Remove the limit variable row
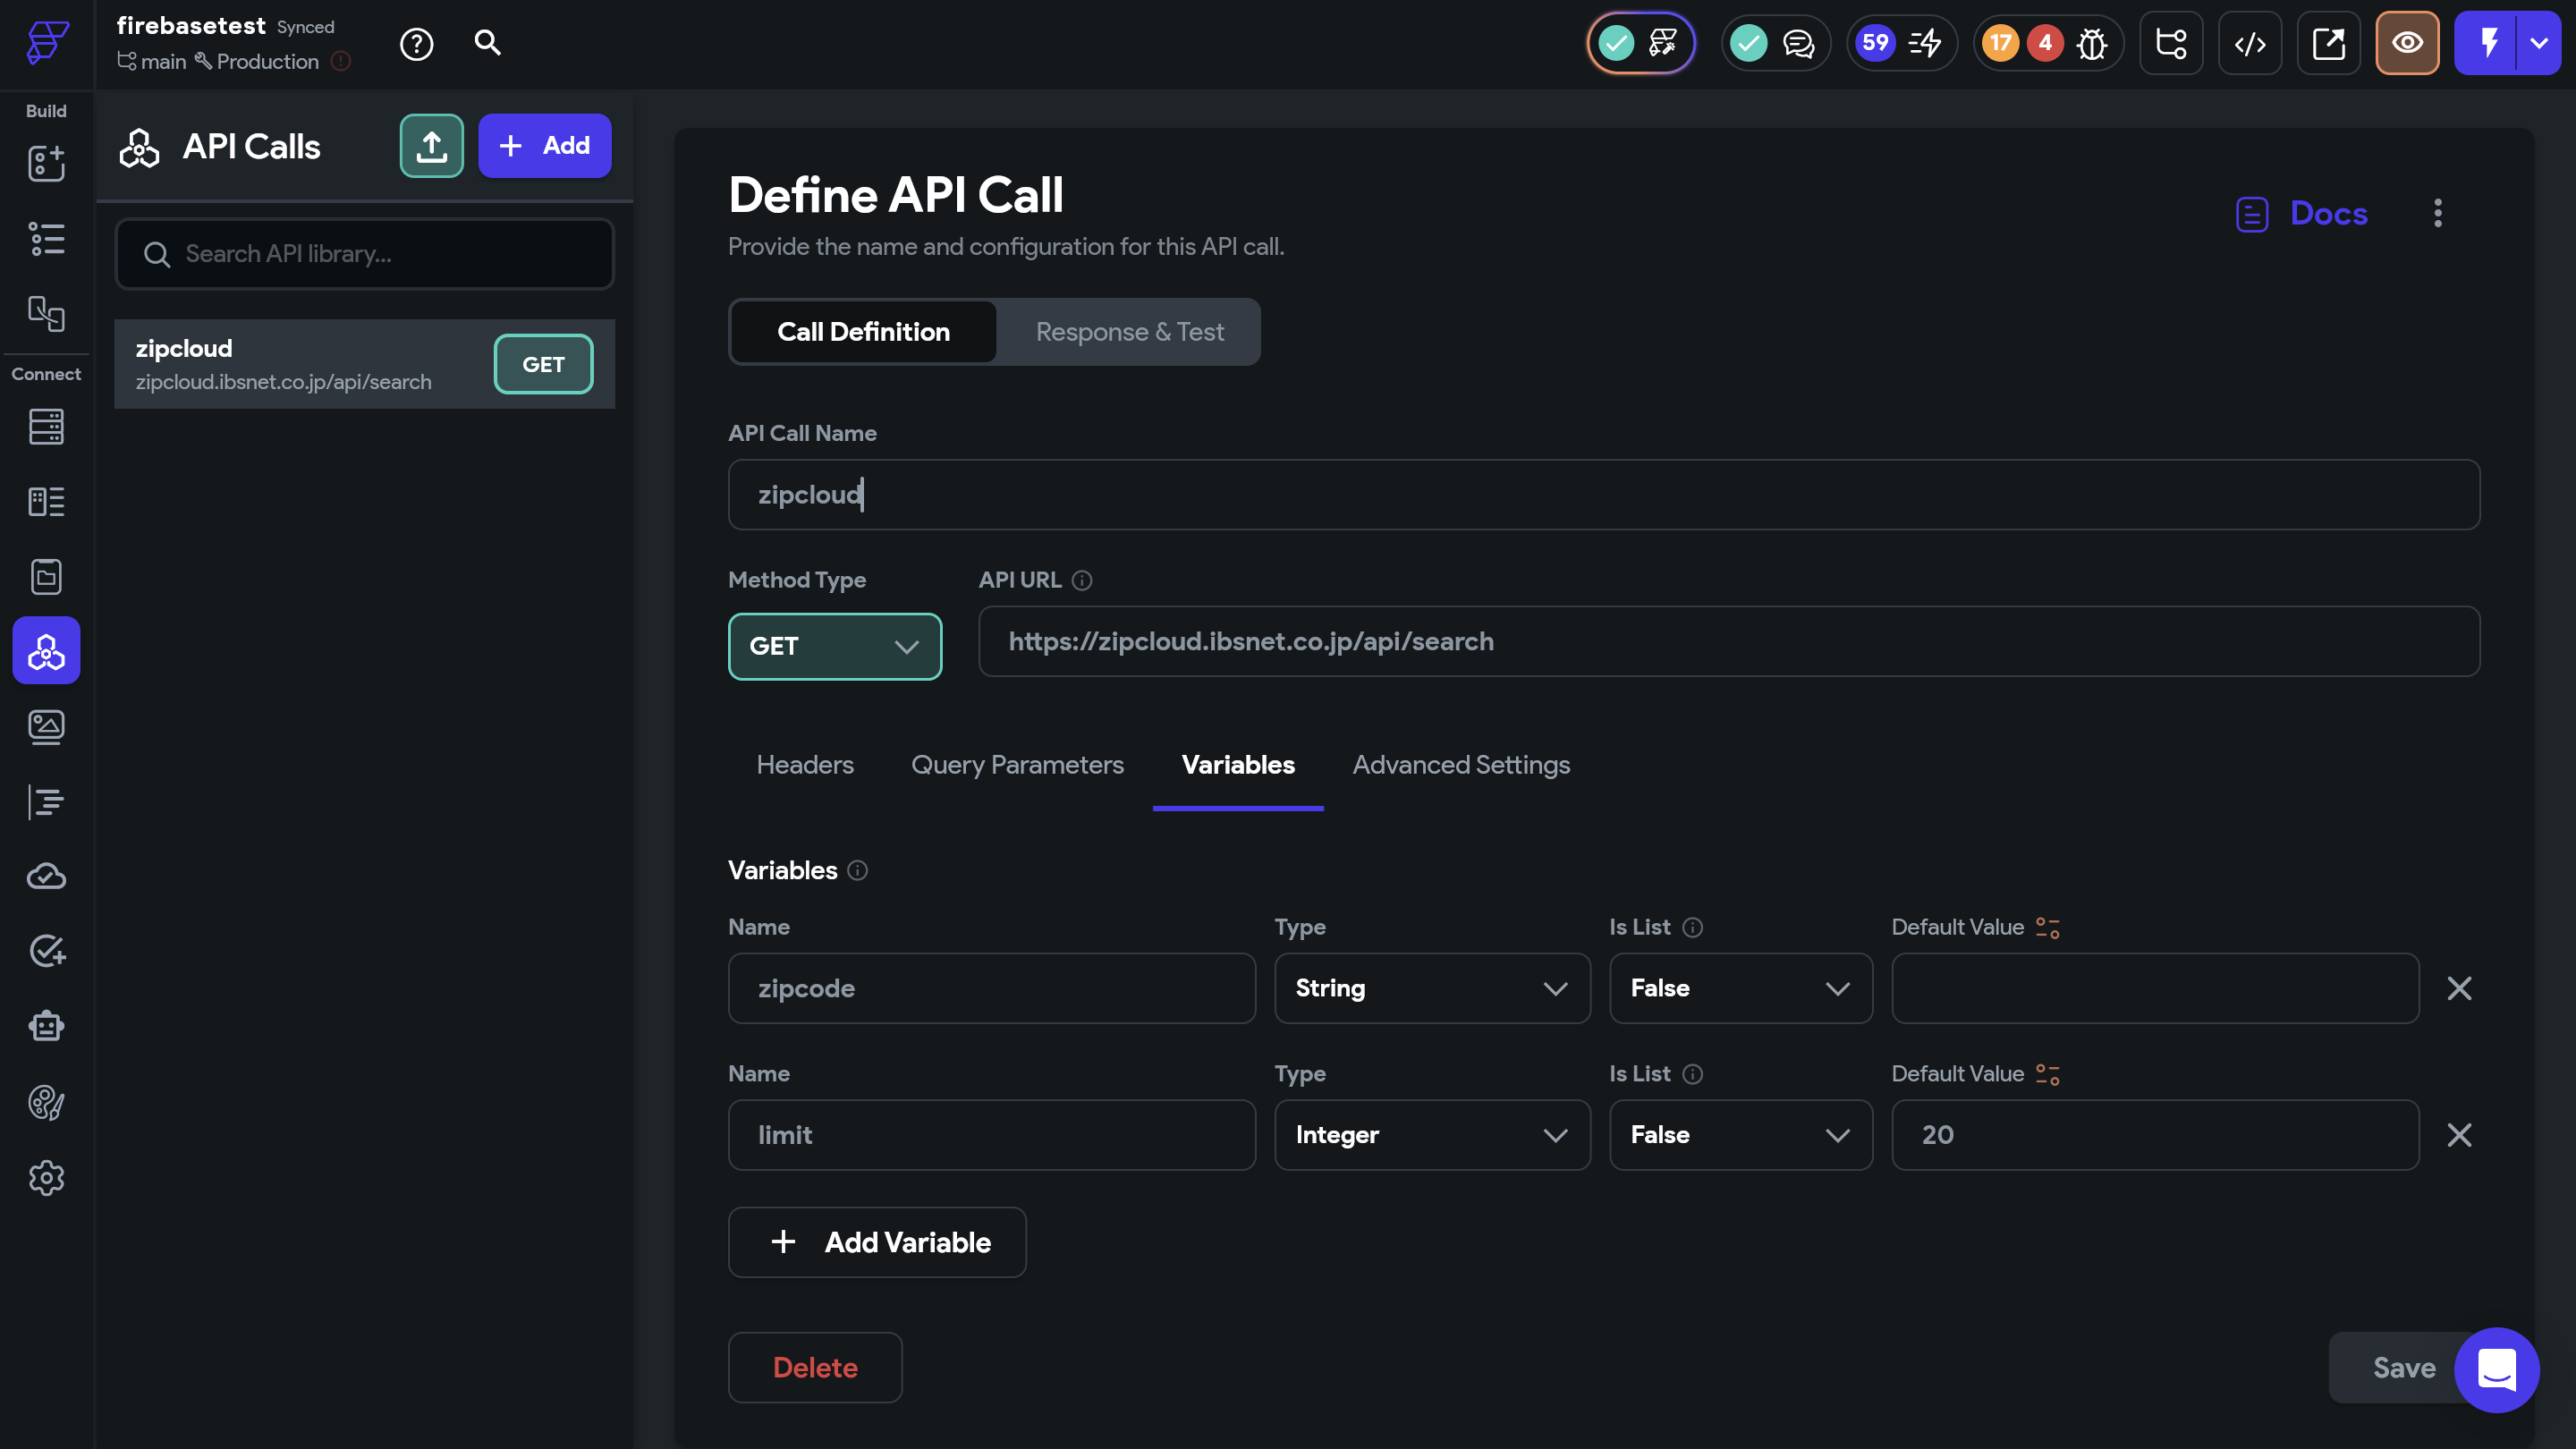 (x=2459, y=1135)
